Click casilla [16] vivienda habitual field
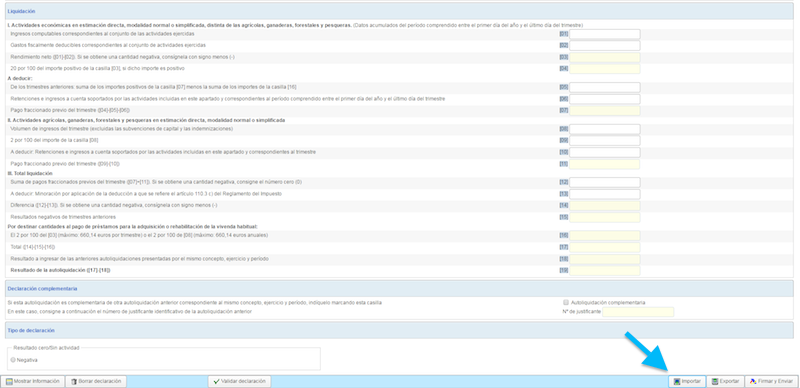The image size is (800, 388). tap(605, 235)
